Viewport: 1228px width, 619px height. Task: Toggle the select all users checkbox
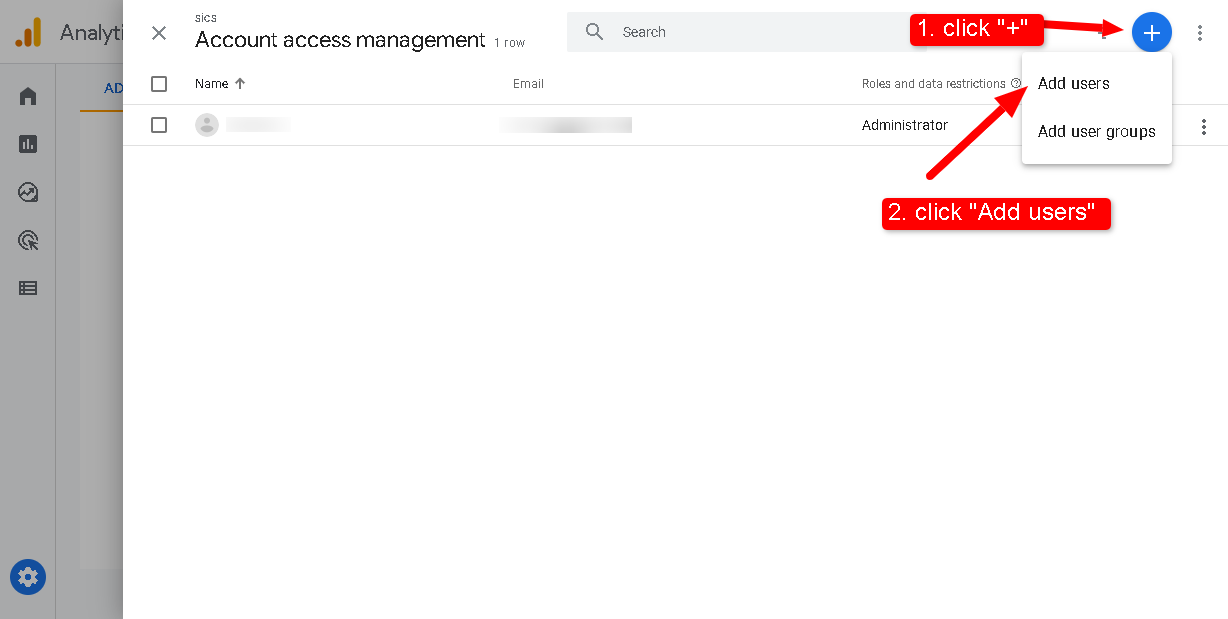(159, 84)
